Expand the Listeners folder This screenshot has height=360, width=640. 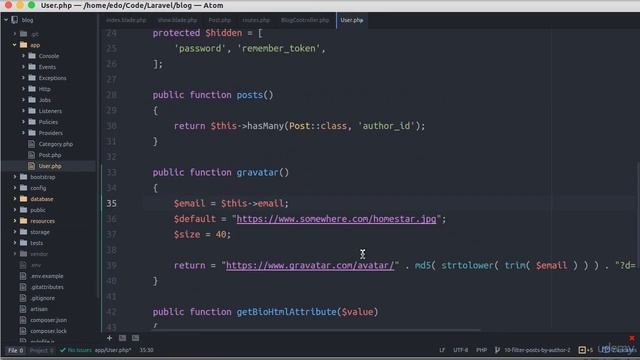[23, 111]
